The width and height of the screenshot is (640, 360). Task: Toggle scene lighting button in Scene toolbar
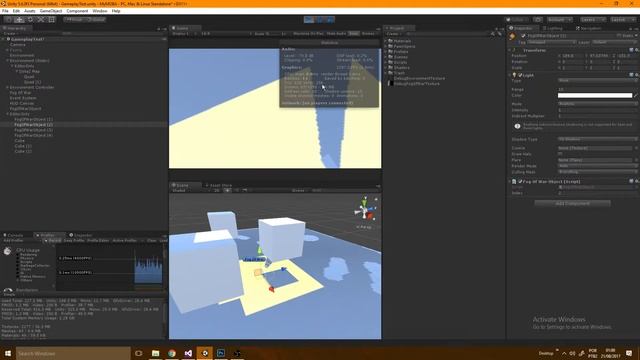pyautogui.click(x=227, y=191)
